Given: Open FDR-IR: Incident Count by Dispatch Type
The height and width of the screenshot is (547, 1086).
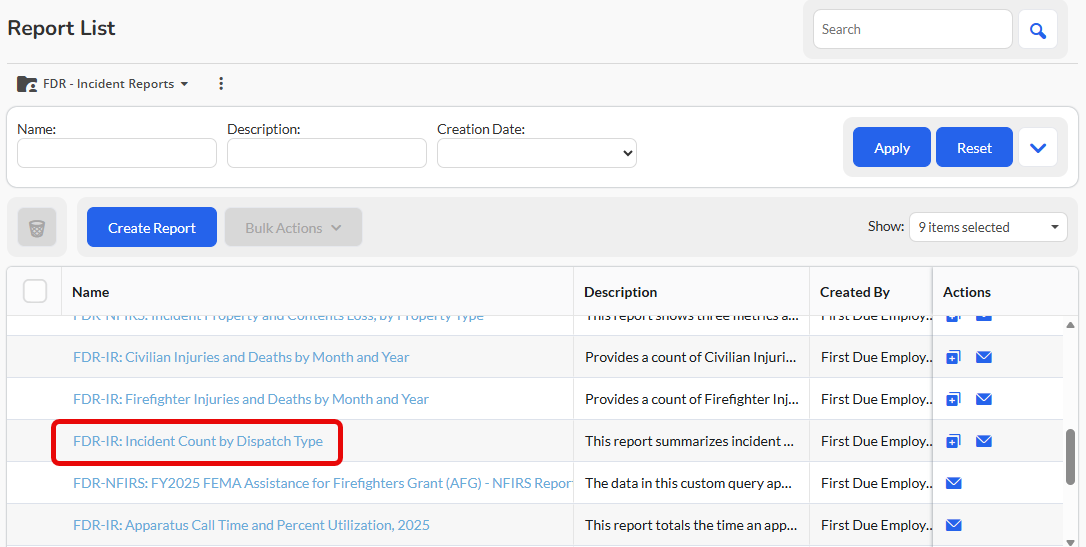Looking at the screenshot, I should click(x=198, y=441).
